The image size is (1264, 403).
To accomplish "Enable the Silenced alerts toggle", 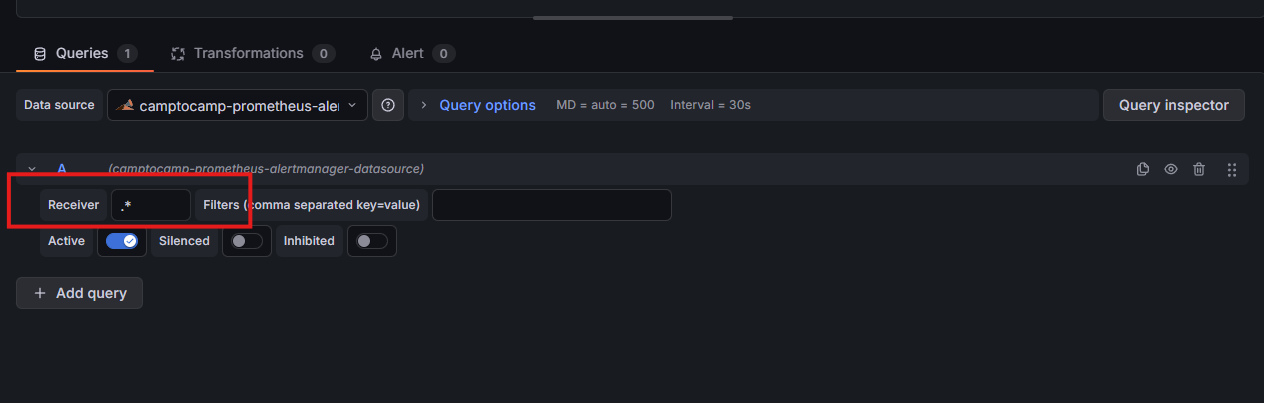I will [246, 241].
